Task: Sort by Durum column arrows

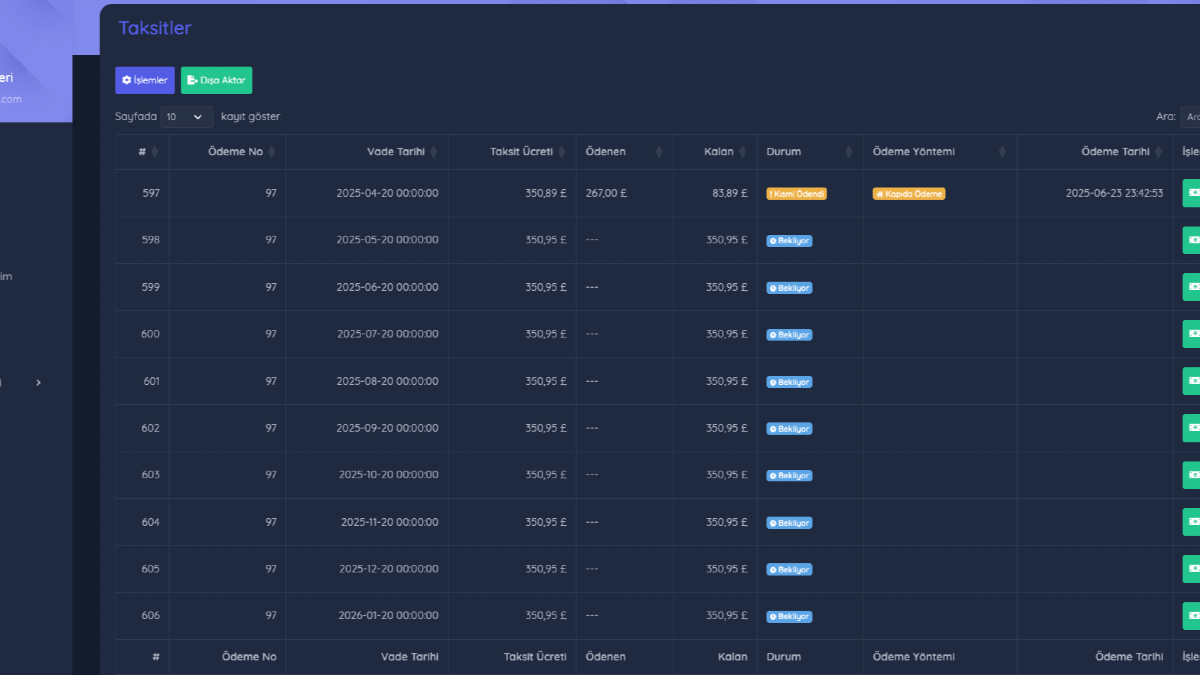Action: tap(848, 152)
